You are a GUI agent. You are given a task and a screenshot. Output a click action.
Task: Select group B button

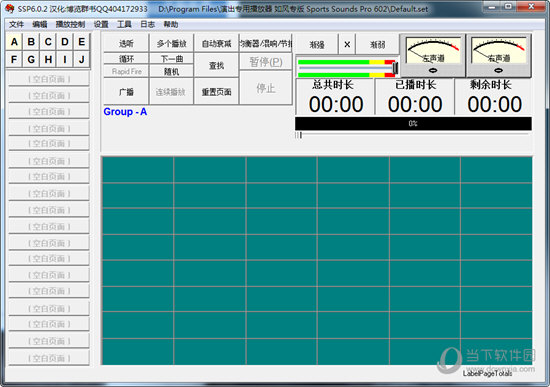[x=31, y=42]
